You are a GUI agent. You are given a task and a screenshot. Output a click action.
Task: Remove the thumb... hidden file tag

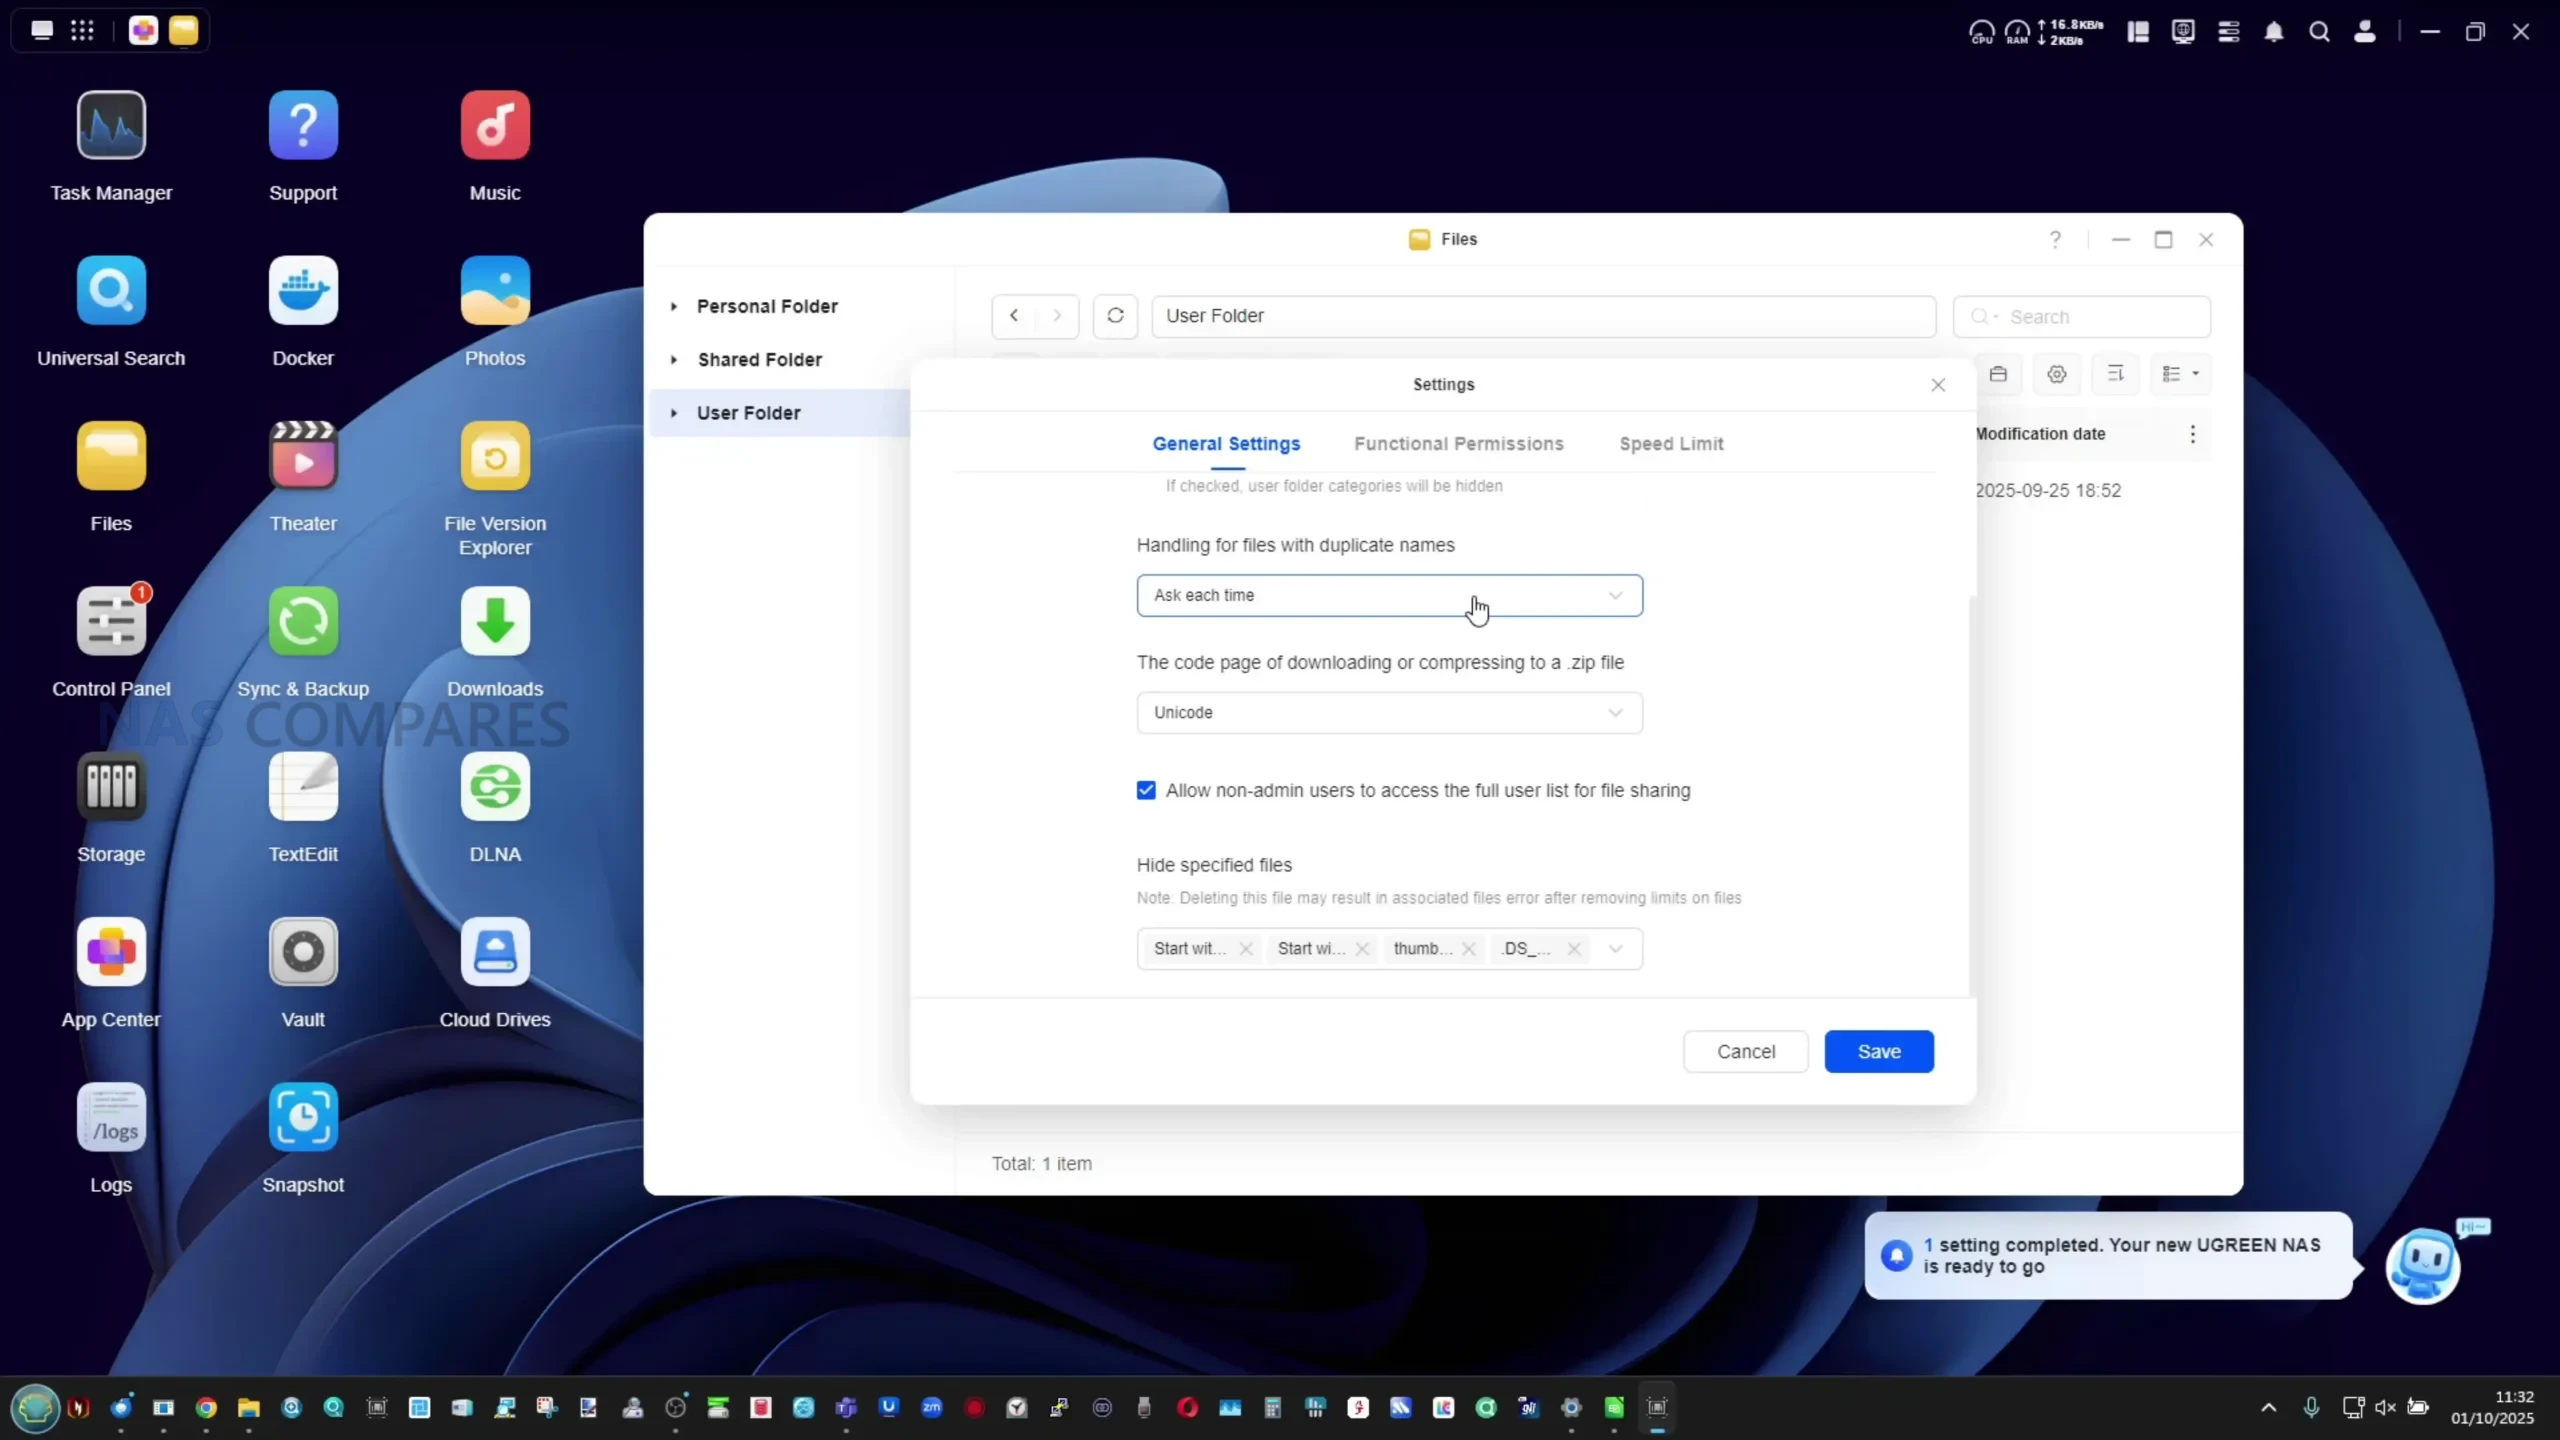pos(1468,949)
